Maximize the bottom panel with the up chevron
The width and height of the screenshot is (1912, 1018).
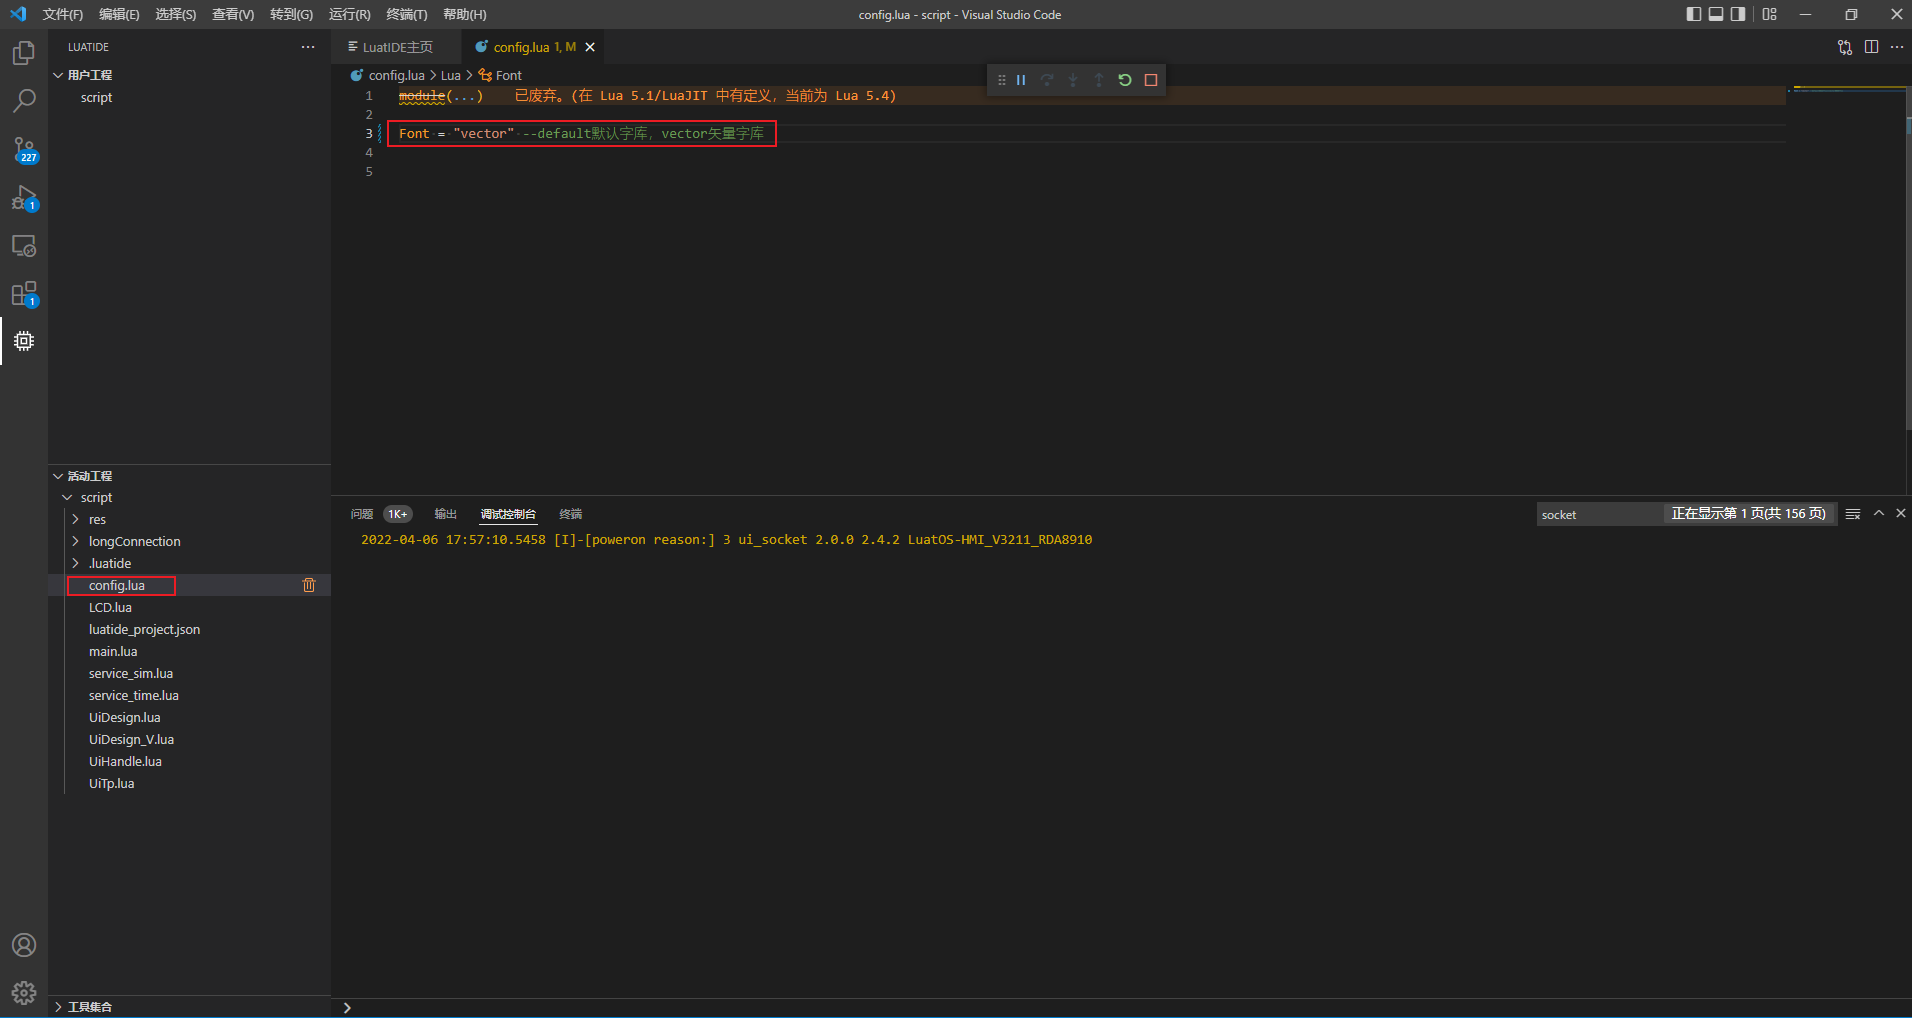1879,513
